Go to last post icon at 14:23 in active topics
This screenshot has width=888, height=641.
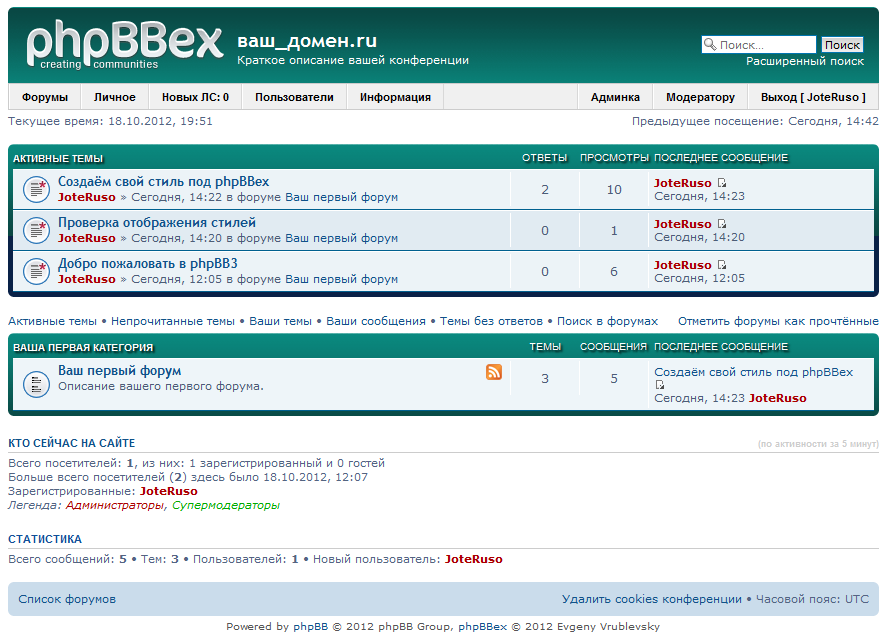click(722, 184)
